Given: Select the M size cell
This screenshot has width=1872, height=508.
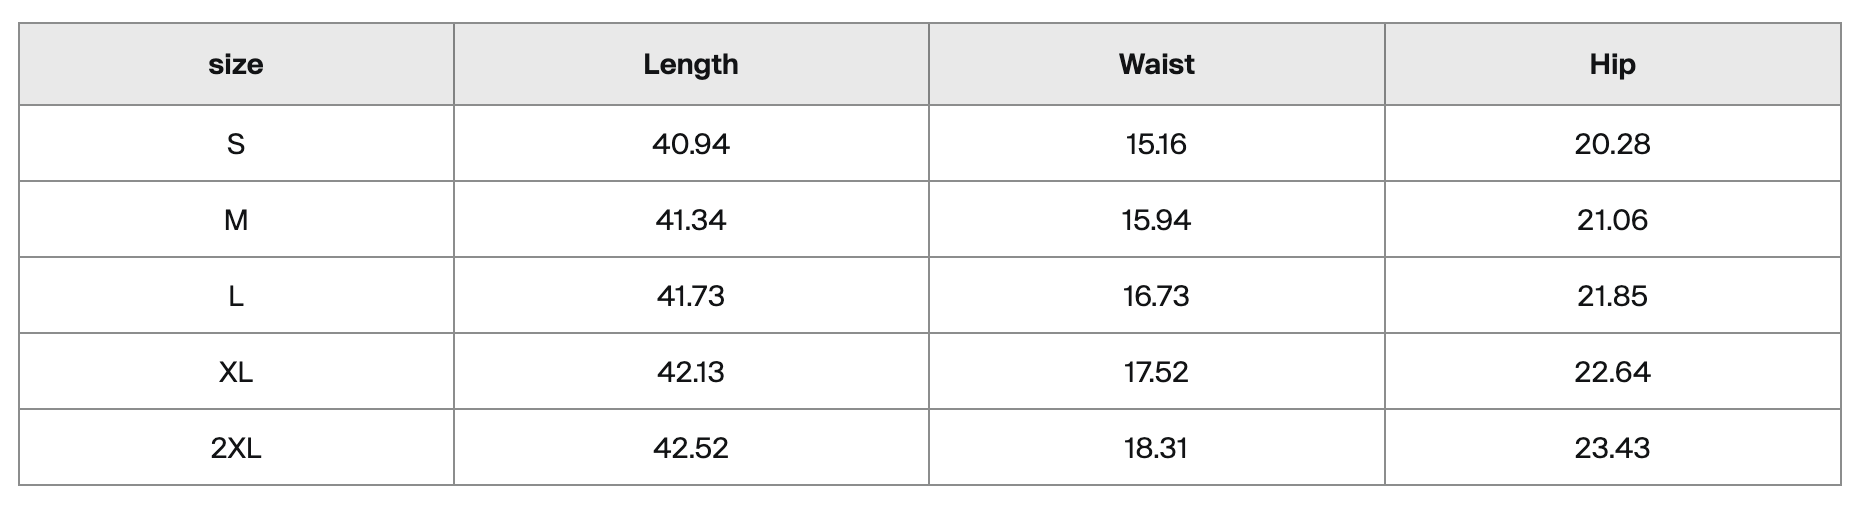Looking at the screenshot, I should coord(236,220).
